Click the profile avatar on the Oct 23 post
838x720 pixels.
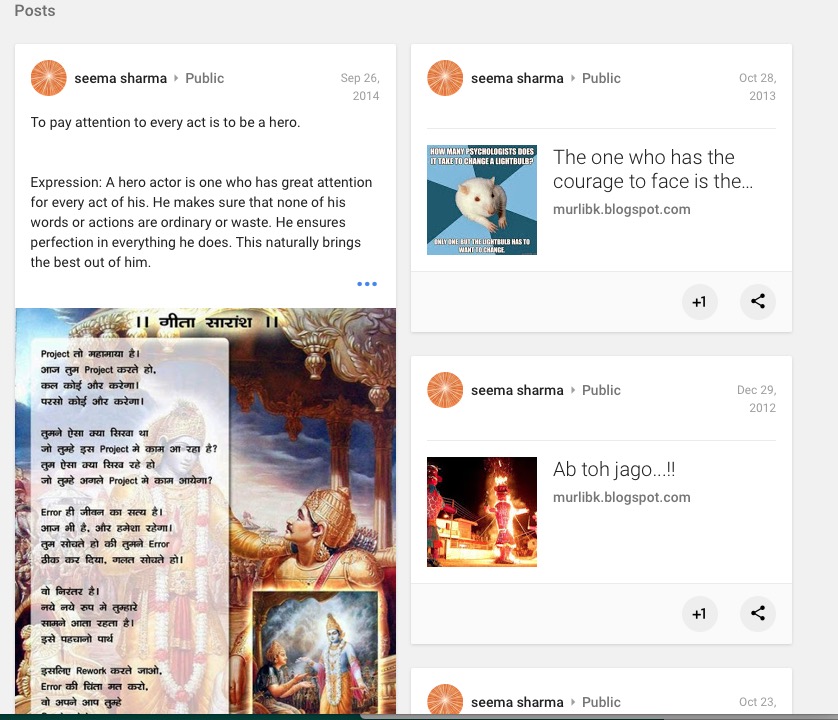(445, 701)
